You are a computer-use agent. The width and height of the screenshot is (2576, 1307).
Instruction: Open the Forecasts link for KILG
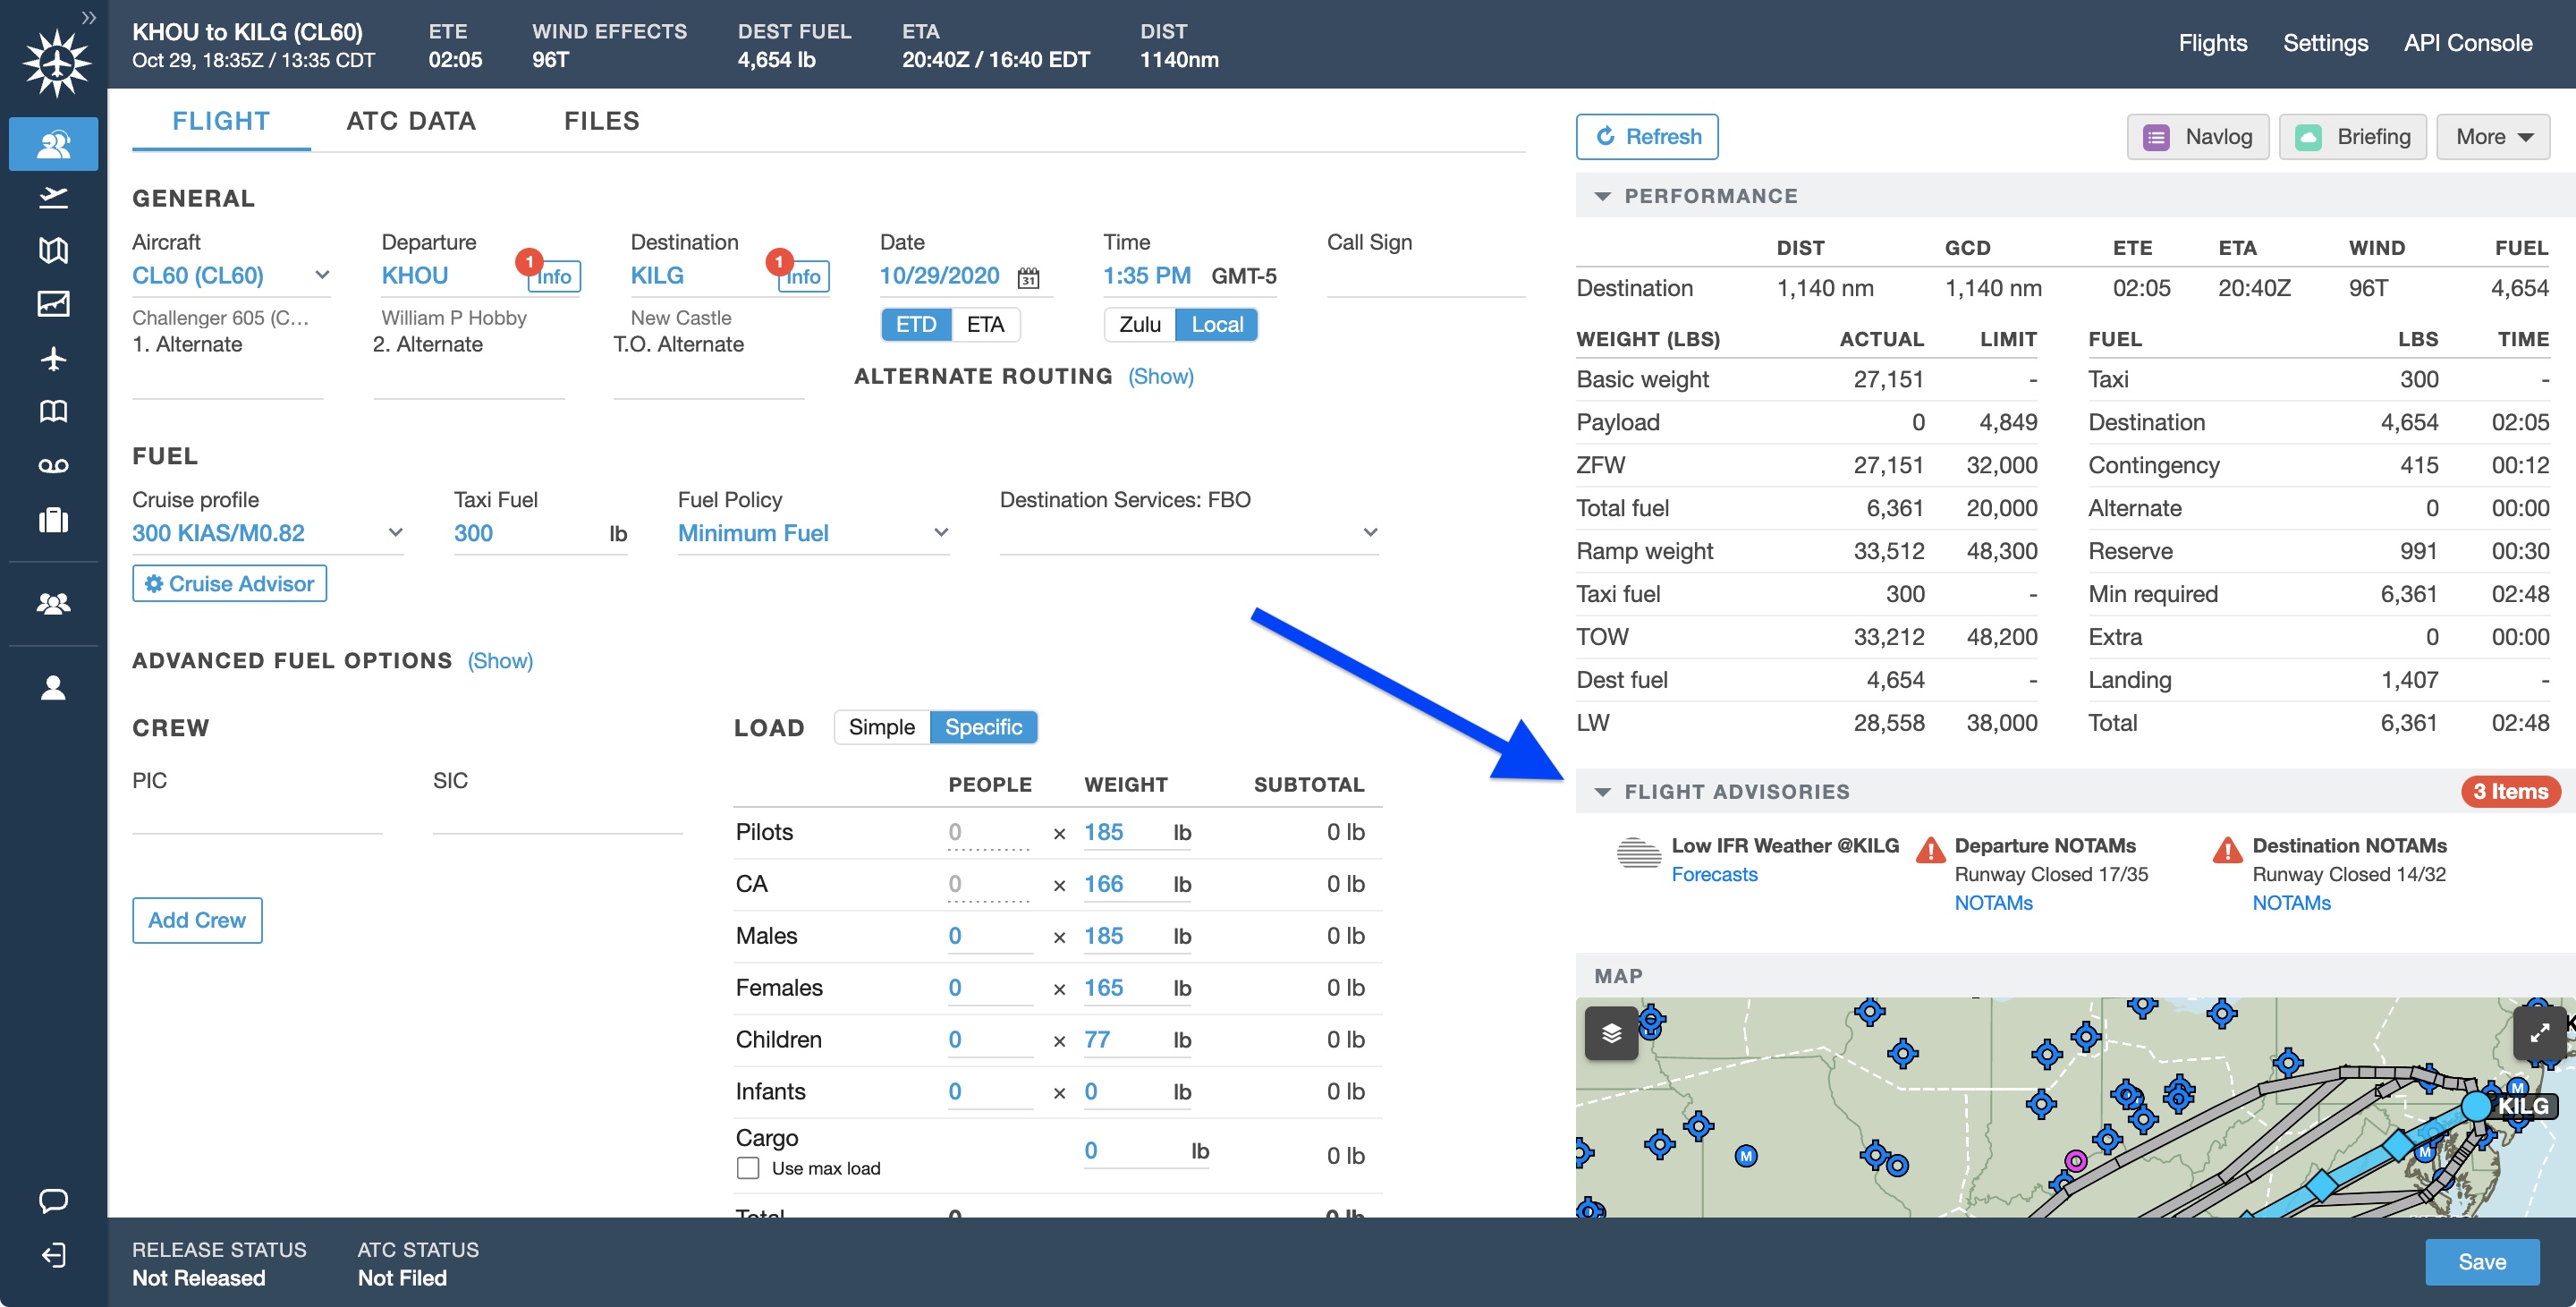1714,874
